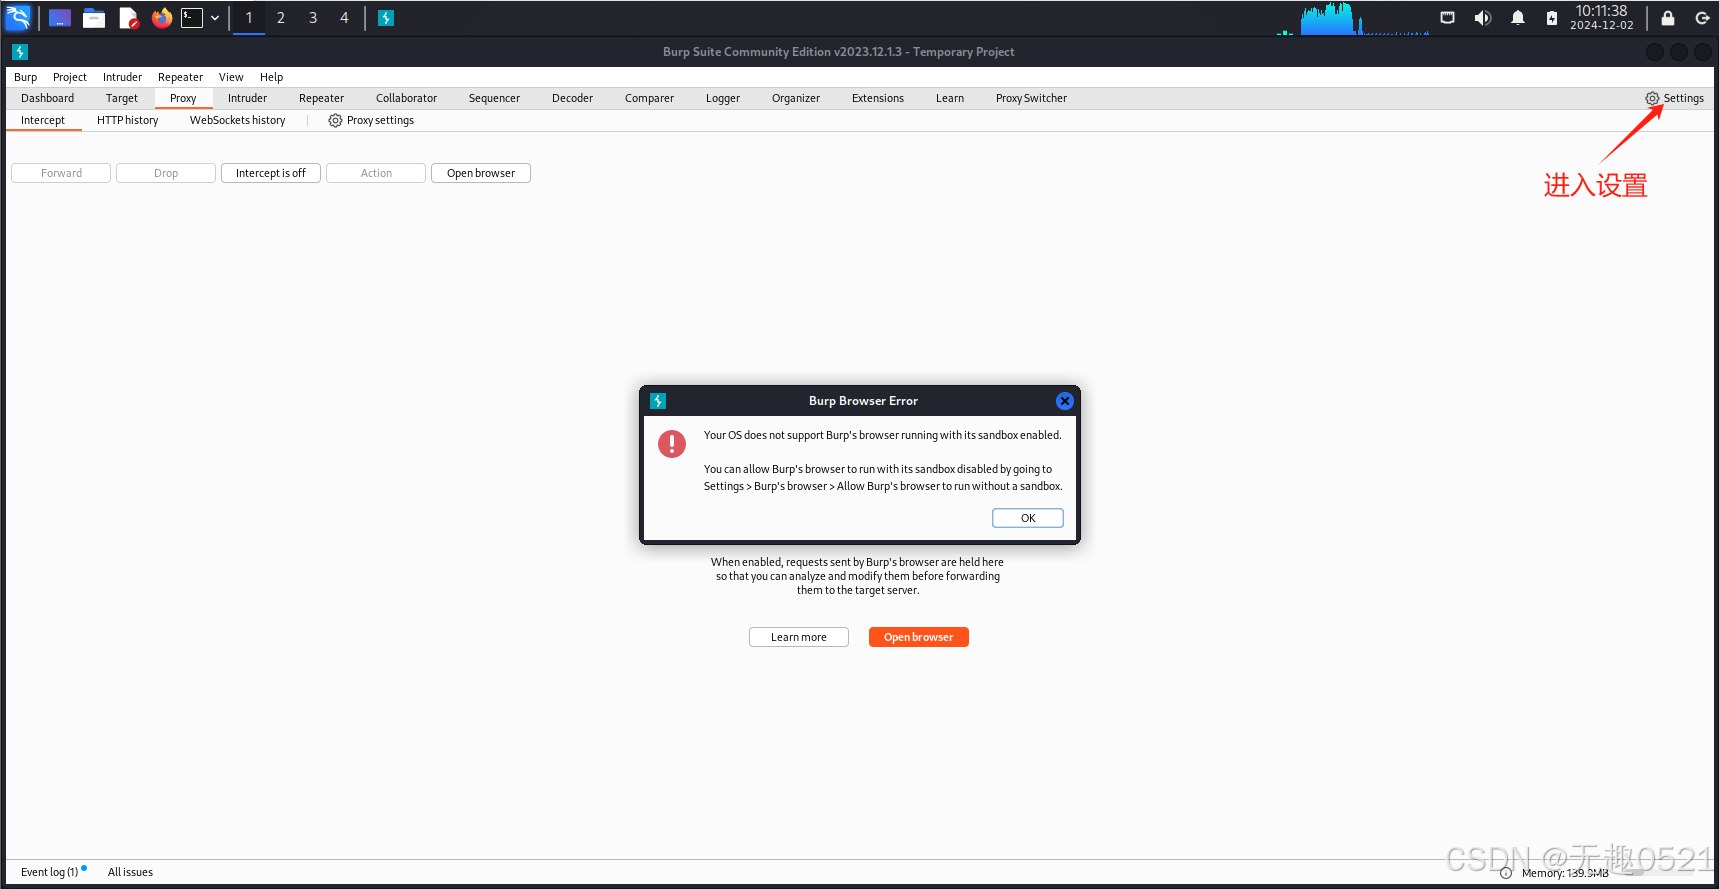The image size is (1719, 889).
Task: Switch to the Intruder tab
Action: pos(247,98)
